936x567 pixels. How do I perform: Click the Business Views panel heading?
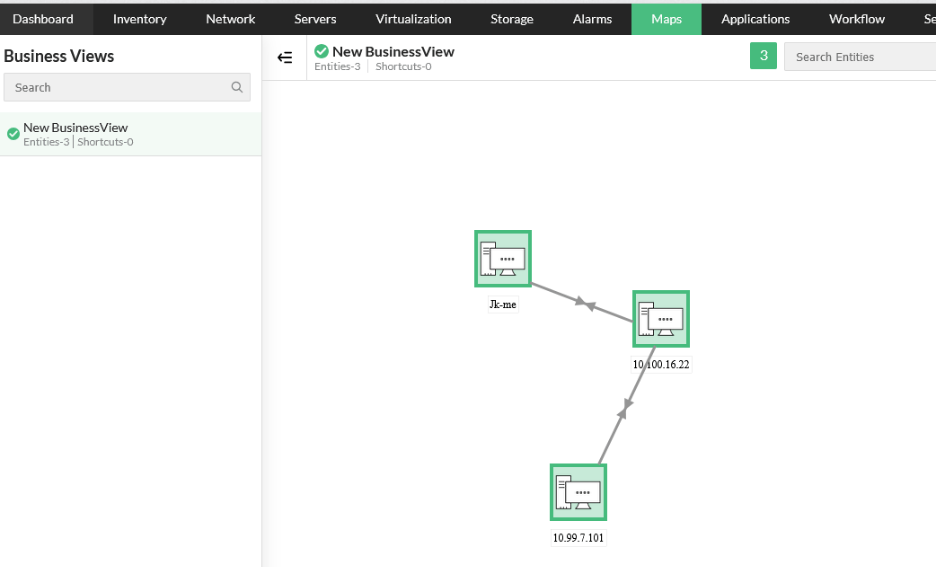pos(58,56)
